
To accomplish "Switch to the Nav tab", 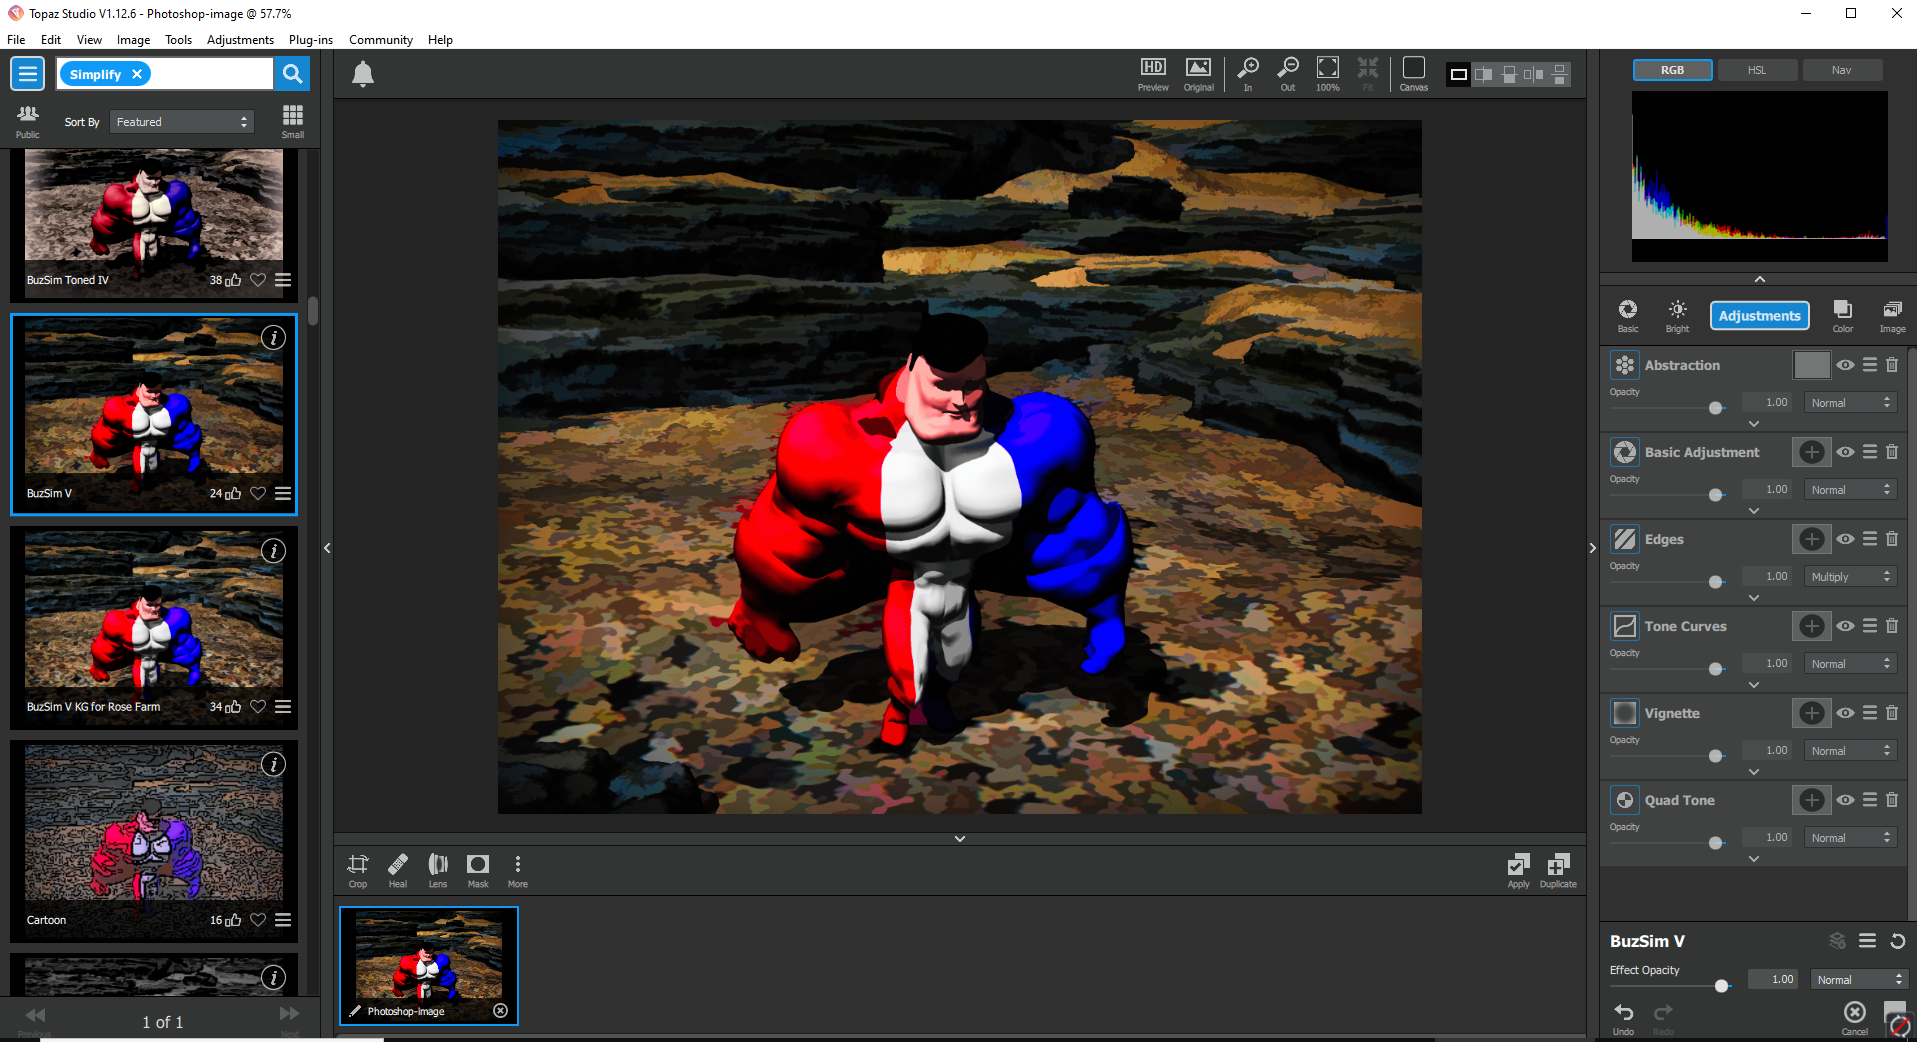I will [x=1842, y=70].
